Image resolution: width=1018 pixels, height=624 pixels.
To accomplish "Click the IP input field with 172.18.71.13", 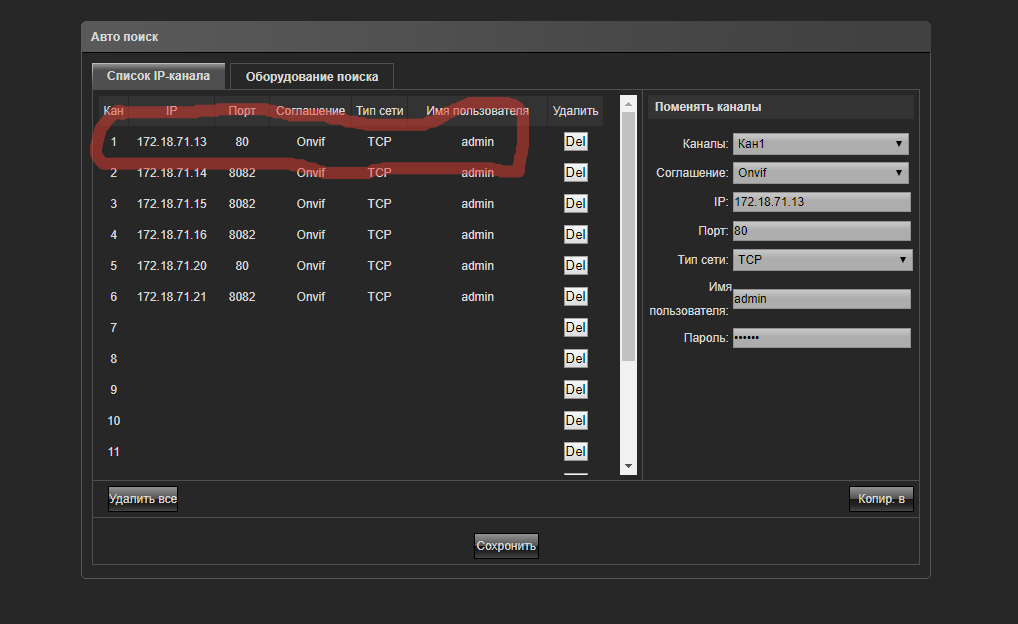I will coord(821,202).
